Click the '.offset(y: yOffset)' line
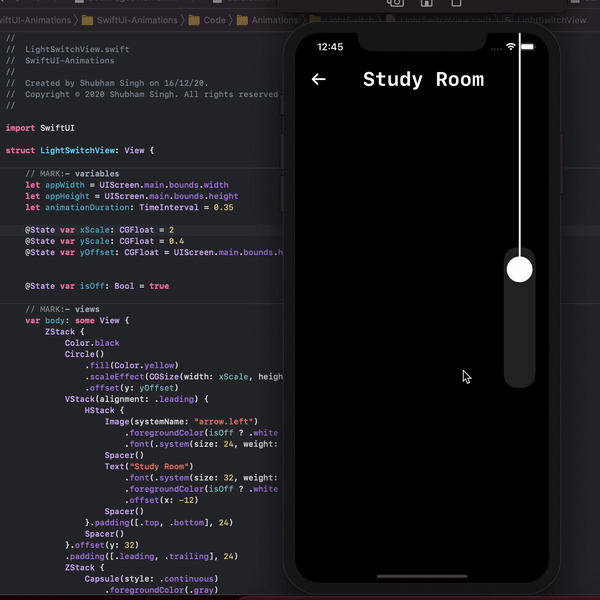600x600 pixels. pyautogui.click(x=132, y=388)
